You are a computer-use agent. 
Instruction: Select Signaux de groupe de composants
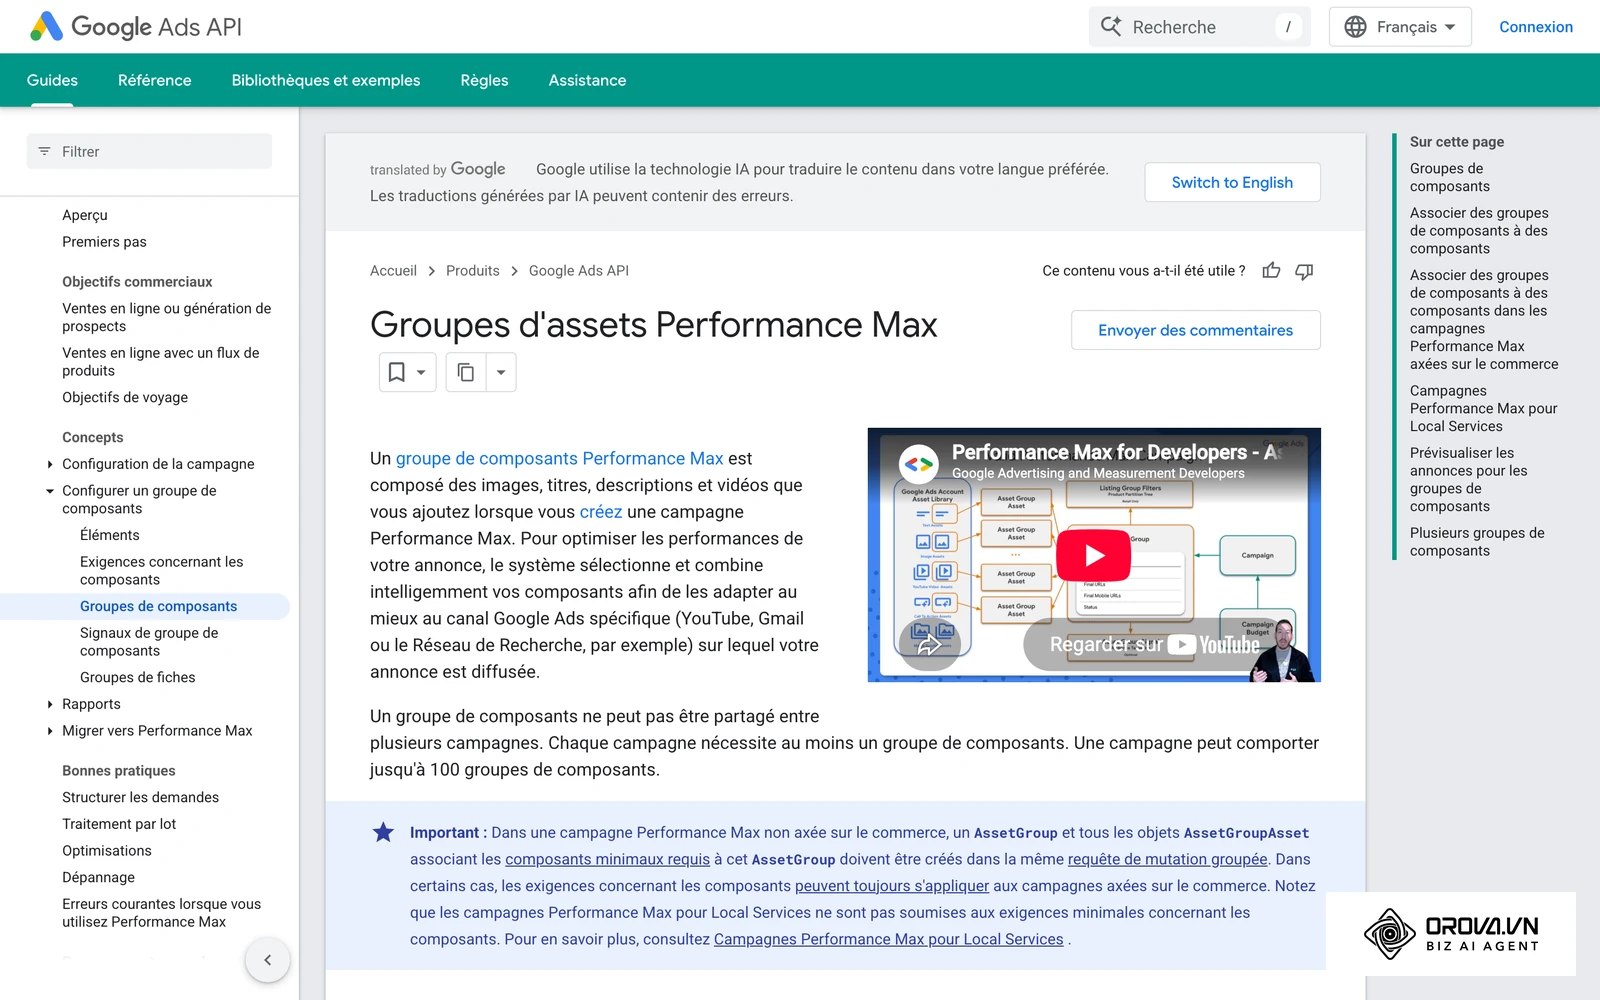tap(149, 642)
